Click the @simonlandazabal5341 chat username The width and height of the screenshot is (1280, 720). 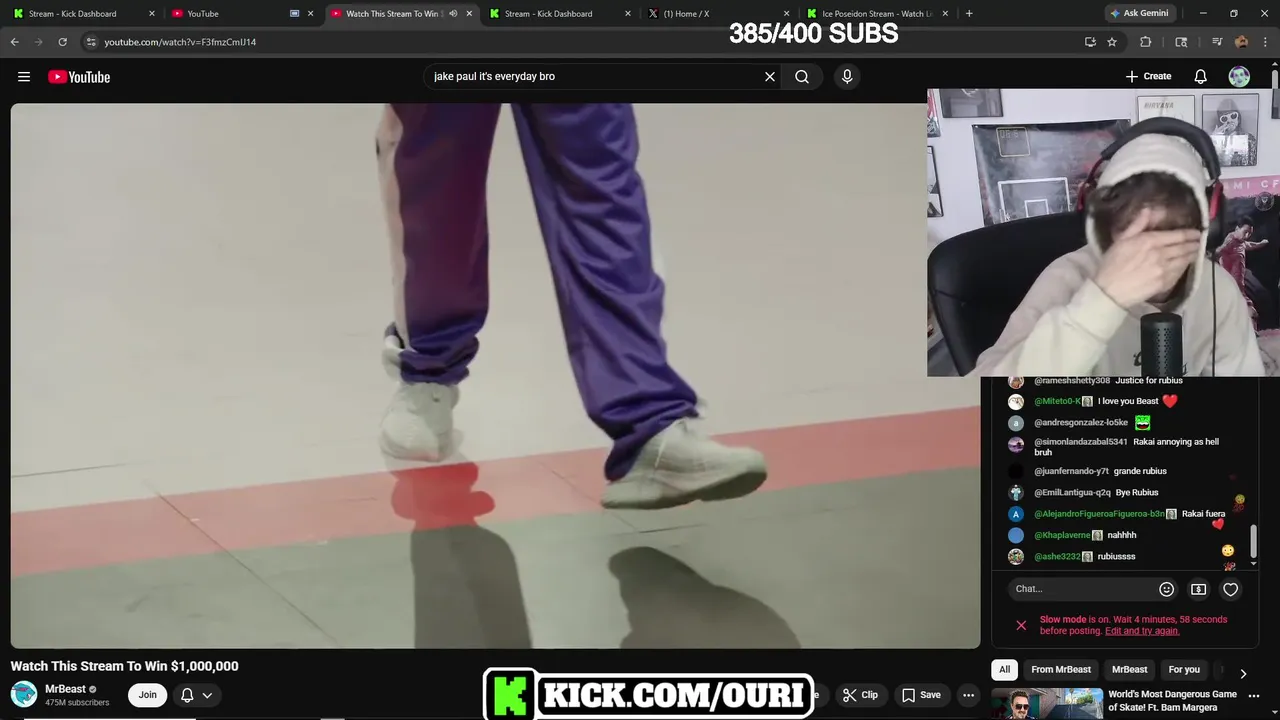(1081, 442)
